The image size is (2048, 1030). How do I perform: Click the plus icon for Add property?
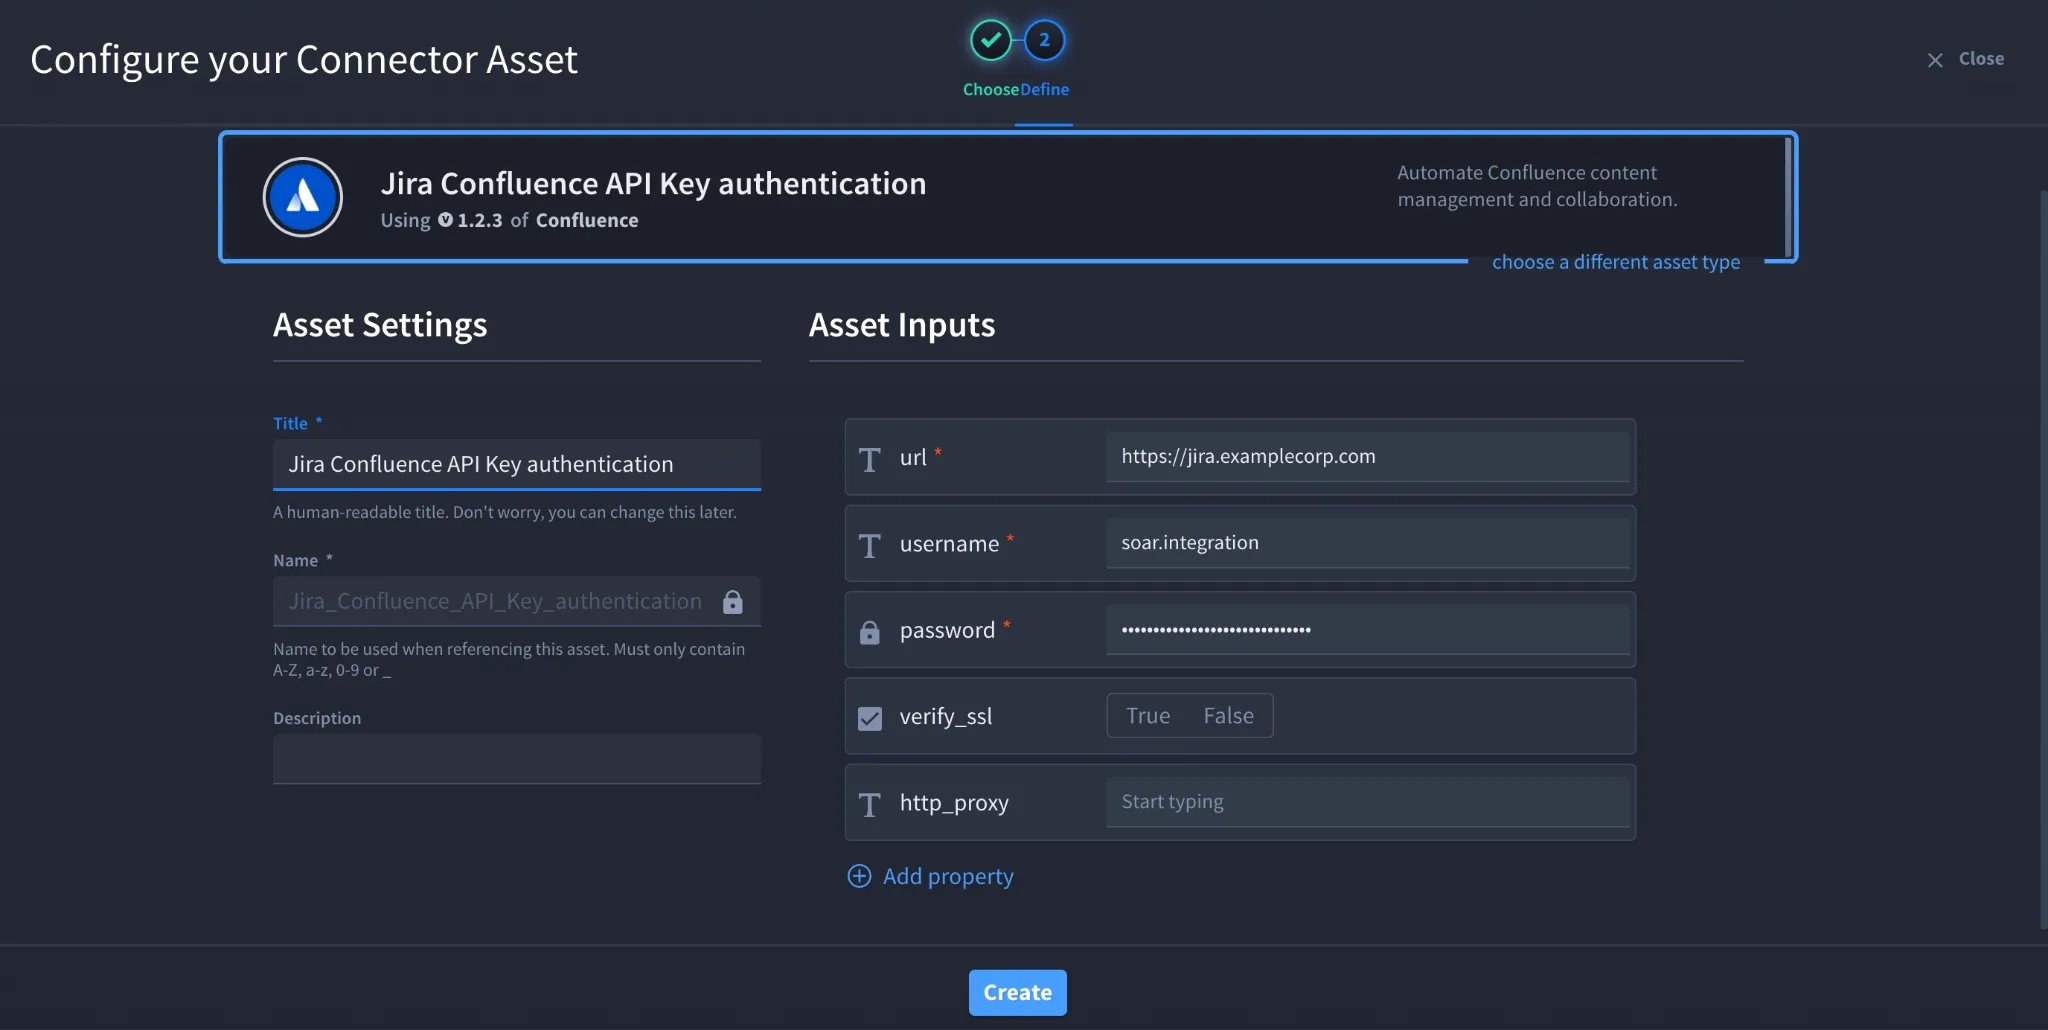[859, 876]
